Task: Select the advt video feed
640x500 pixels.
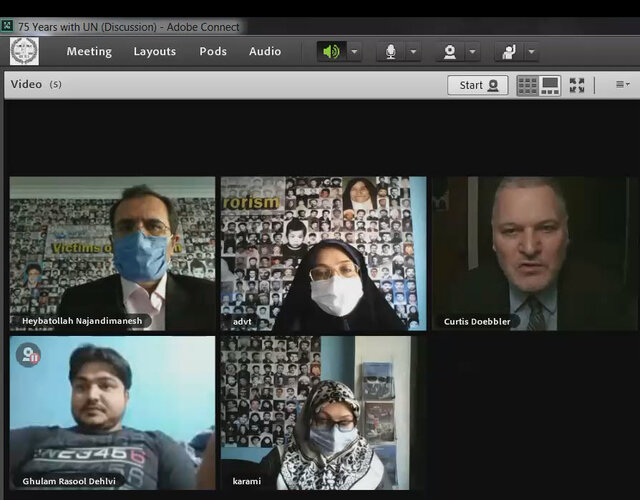Action: click(323, 253)
